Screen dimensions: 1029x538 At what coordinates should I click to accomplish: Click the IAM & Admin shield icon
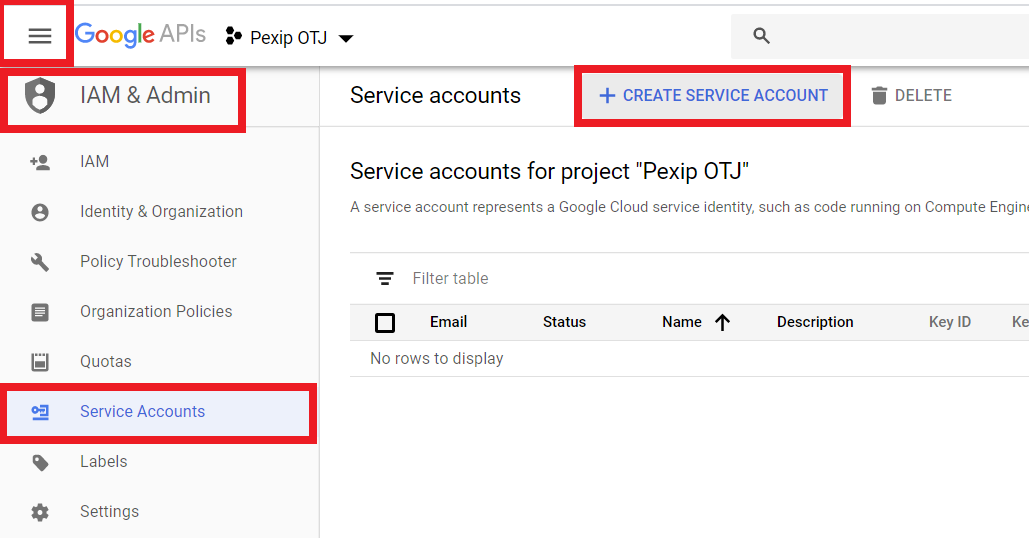(x=40, y=96)
